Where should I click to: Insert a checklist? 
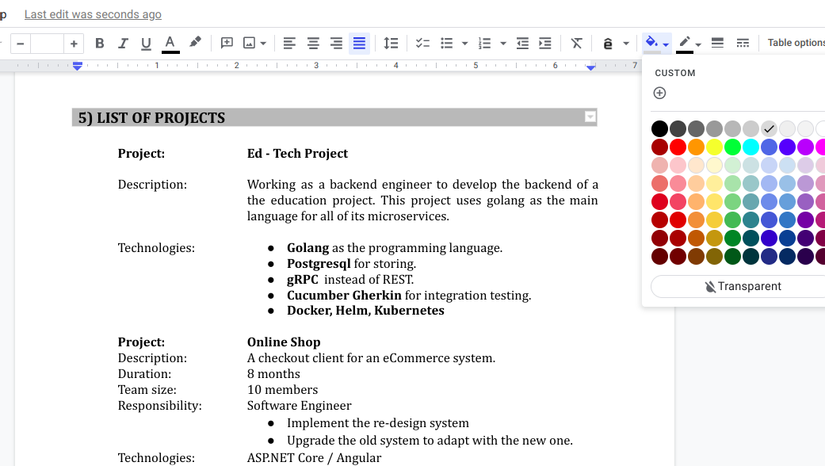[422, 43]
